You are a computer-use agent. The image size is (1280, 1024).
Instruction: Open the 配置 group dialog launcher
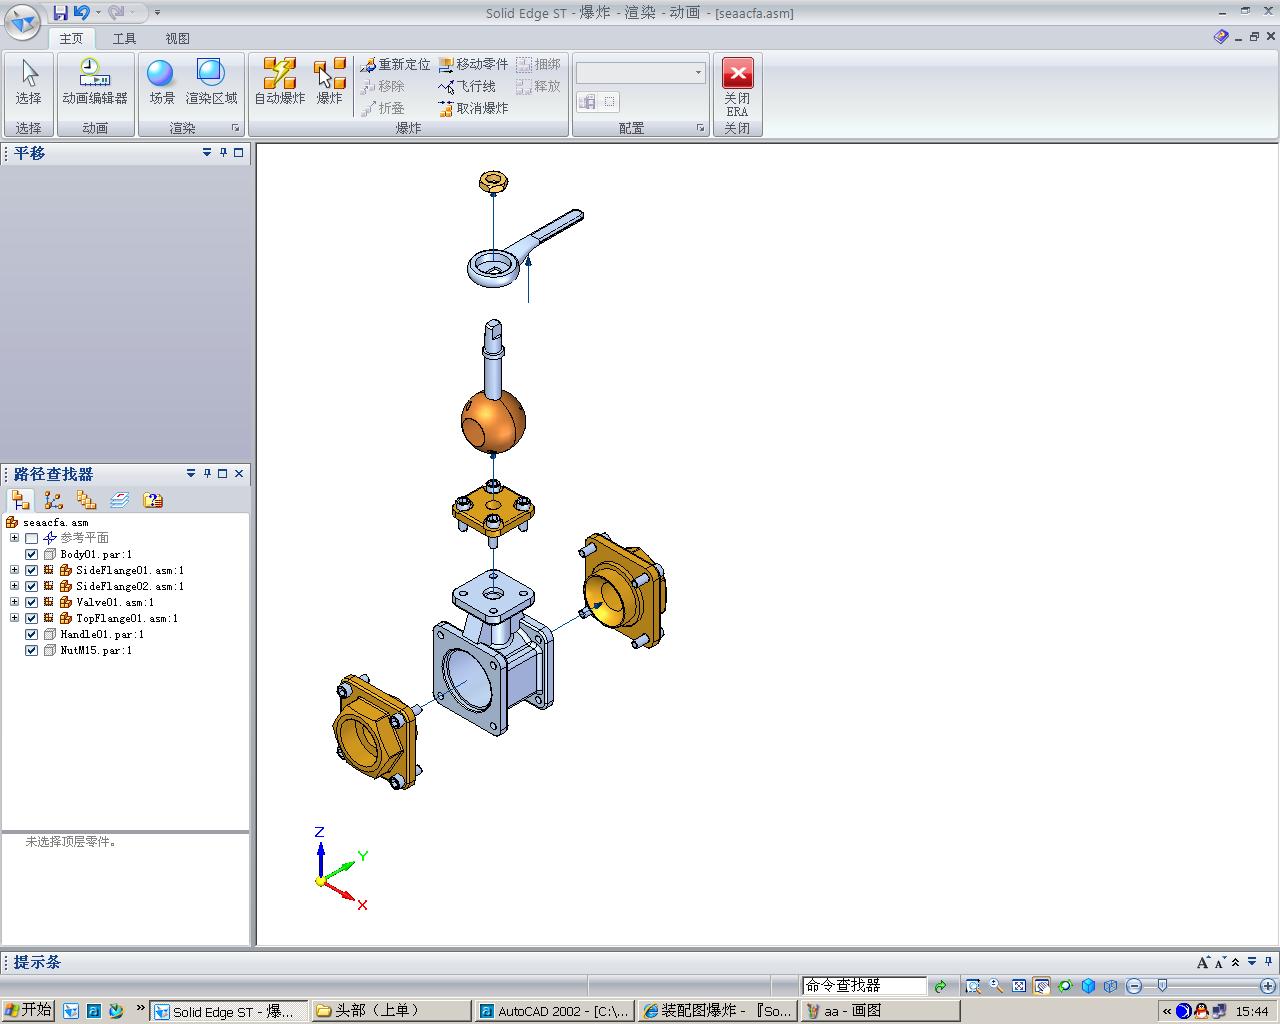pos(700,128)
